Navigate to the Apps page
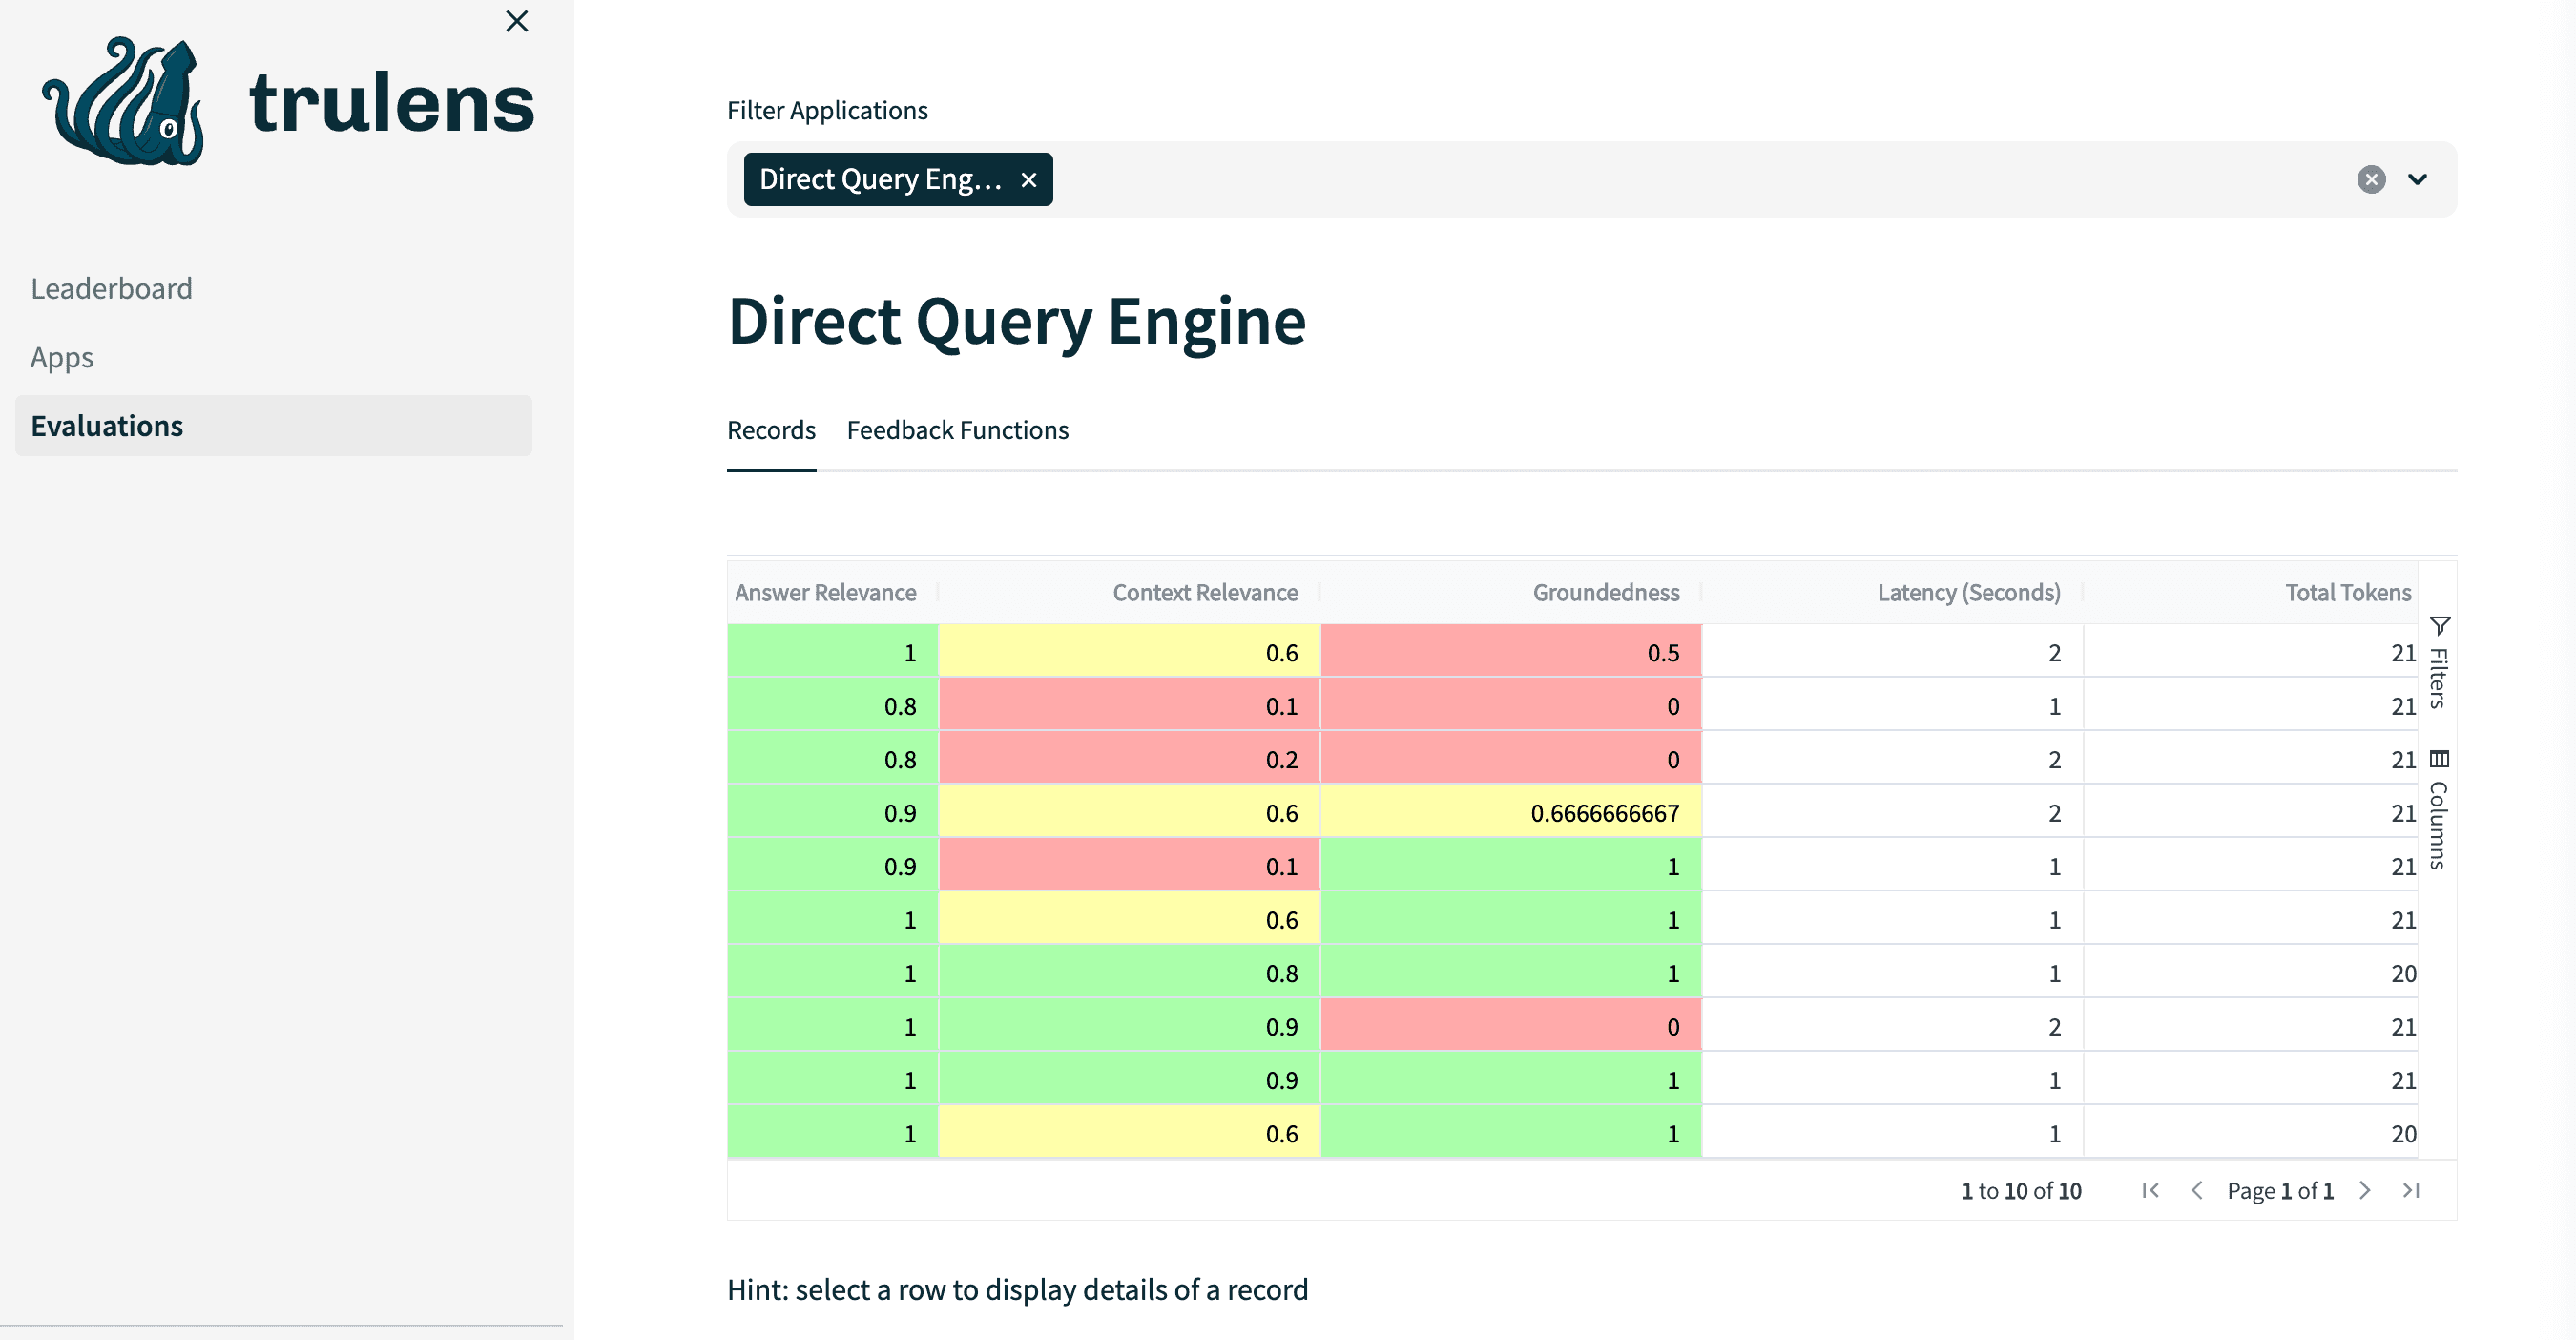Screen dimensions: 2576x1340 coord(62,357)
